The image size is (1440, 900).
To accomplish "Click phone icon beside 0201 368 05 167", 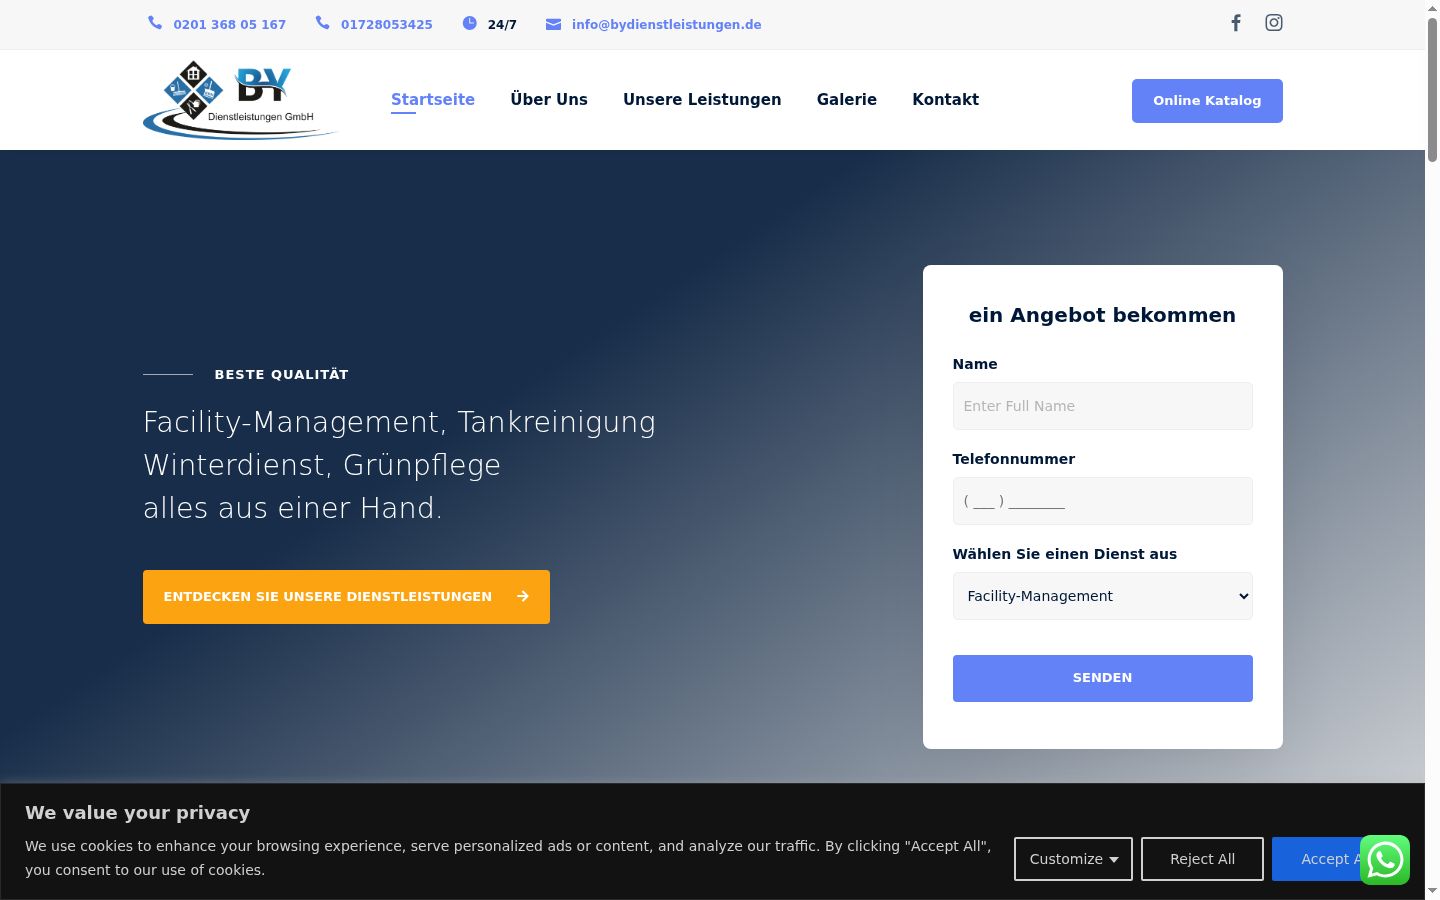I will tap(155, 23).
